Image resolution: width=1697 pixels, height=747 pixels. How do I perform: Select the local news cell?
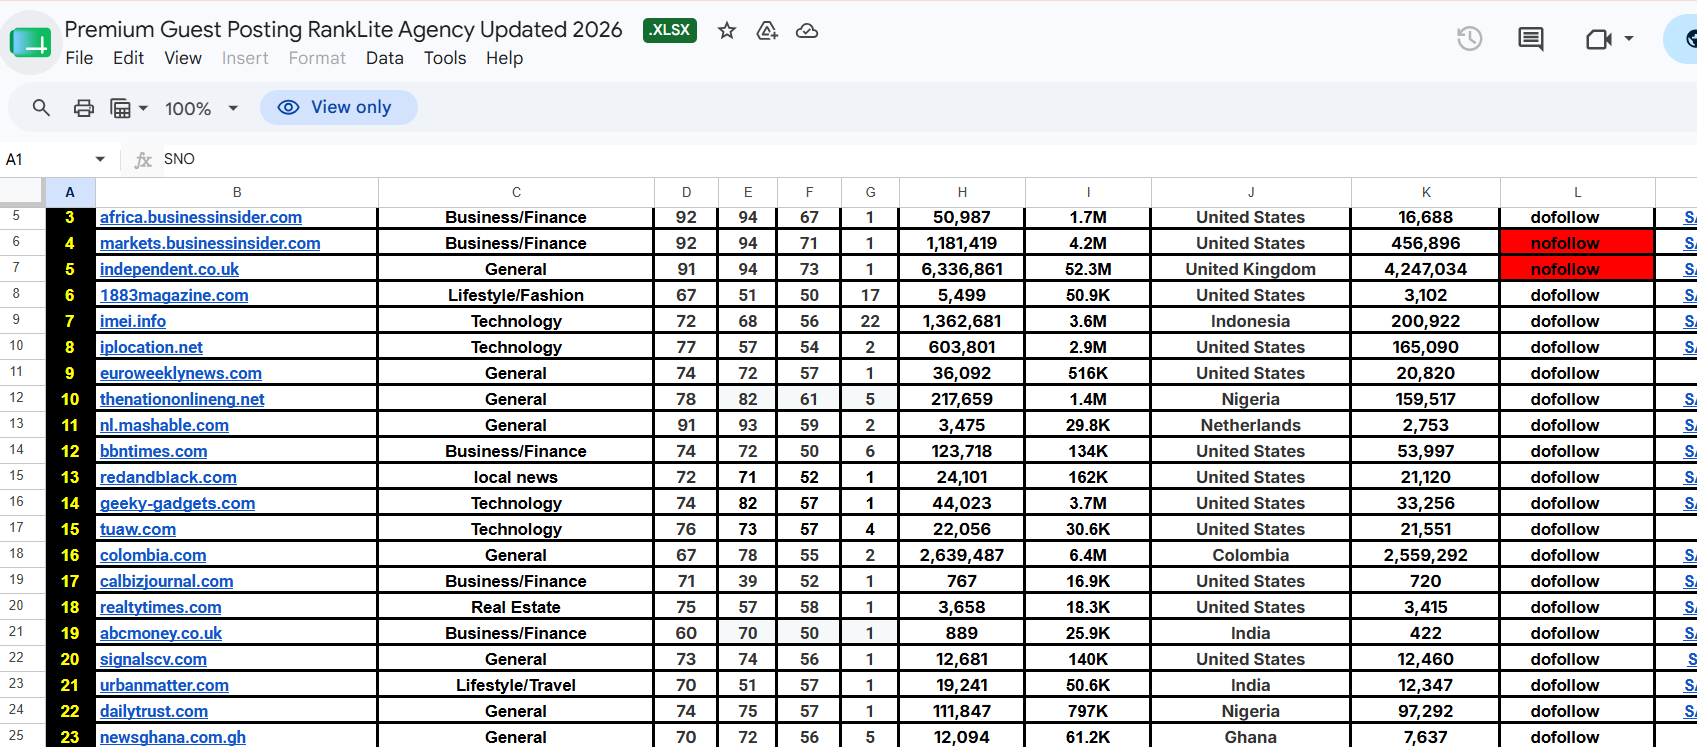point(516,477)
